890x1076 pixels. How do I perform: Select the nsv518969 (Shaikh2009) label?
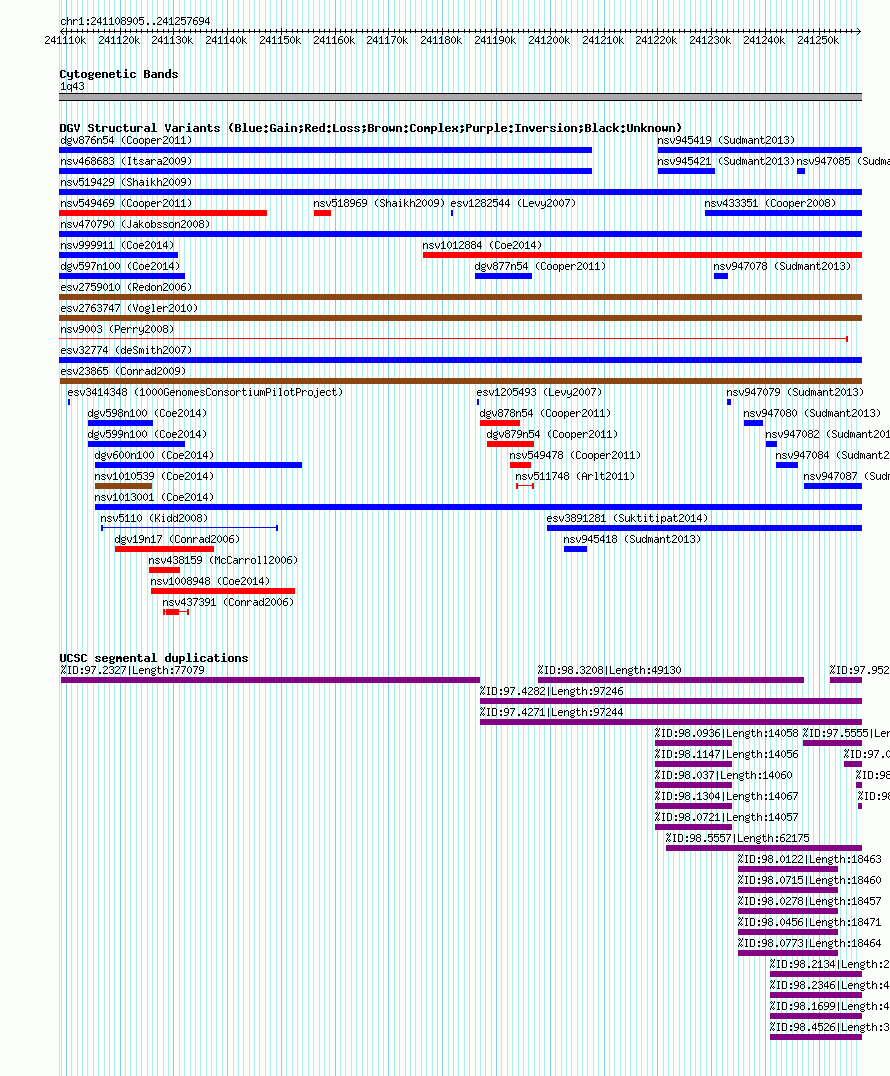point(379,203)
